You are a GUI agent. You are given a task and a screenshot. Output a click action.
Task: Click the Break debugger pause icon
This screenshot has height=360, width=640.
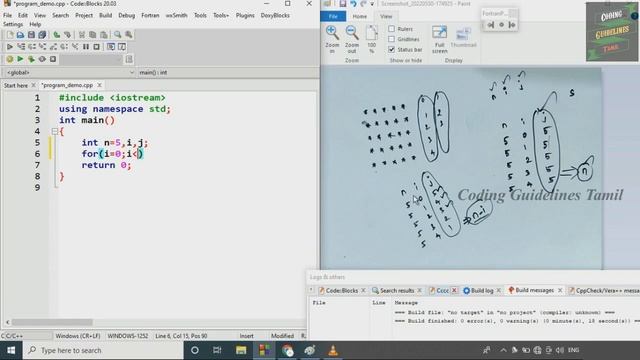86,47
